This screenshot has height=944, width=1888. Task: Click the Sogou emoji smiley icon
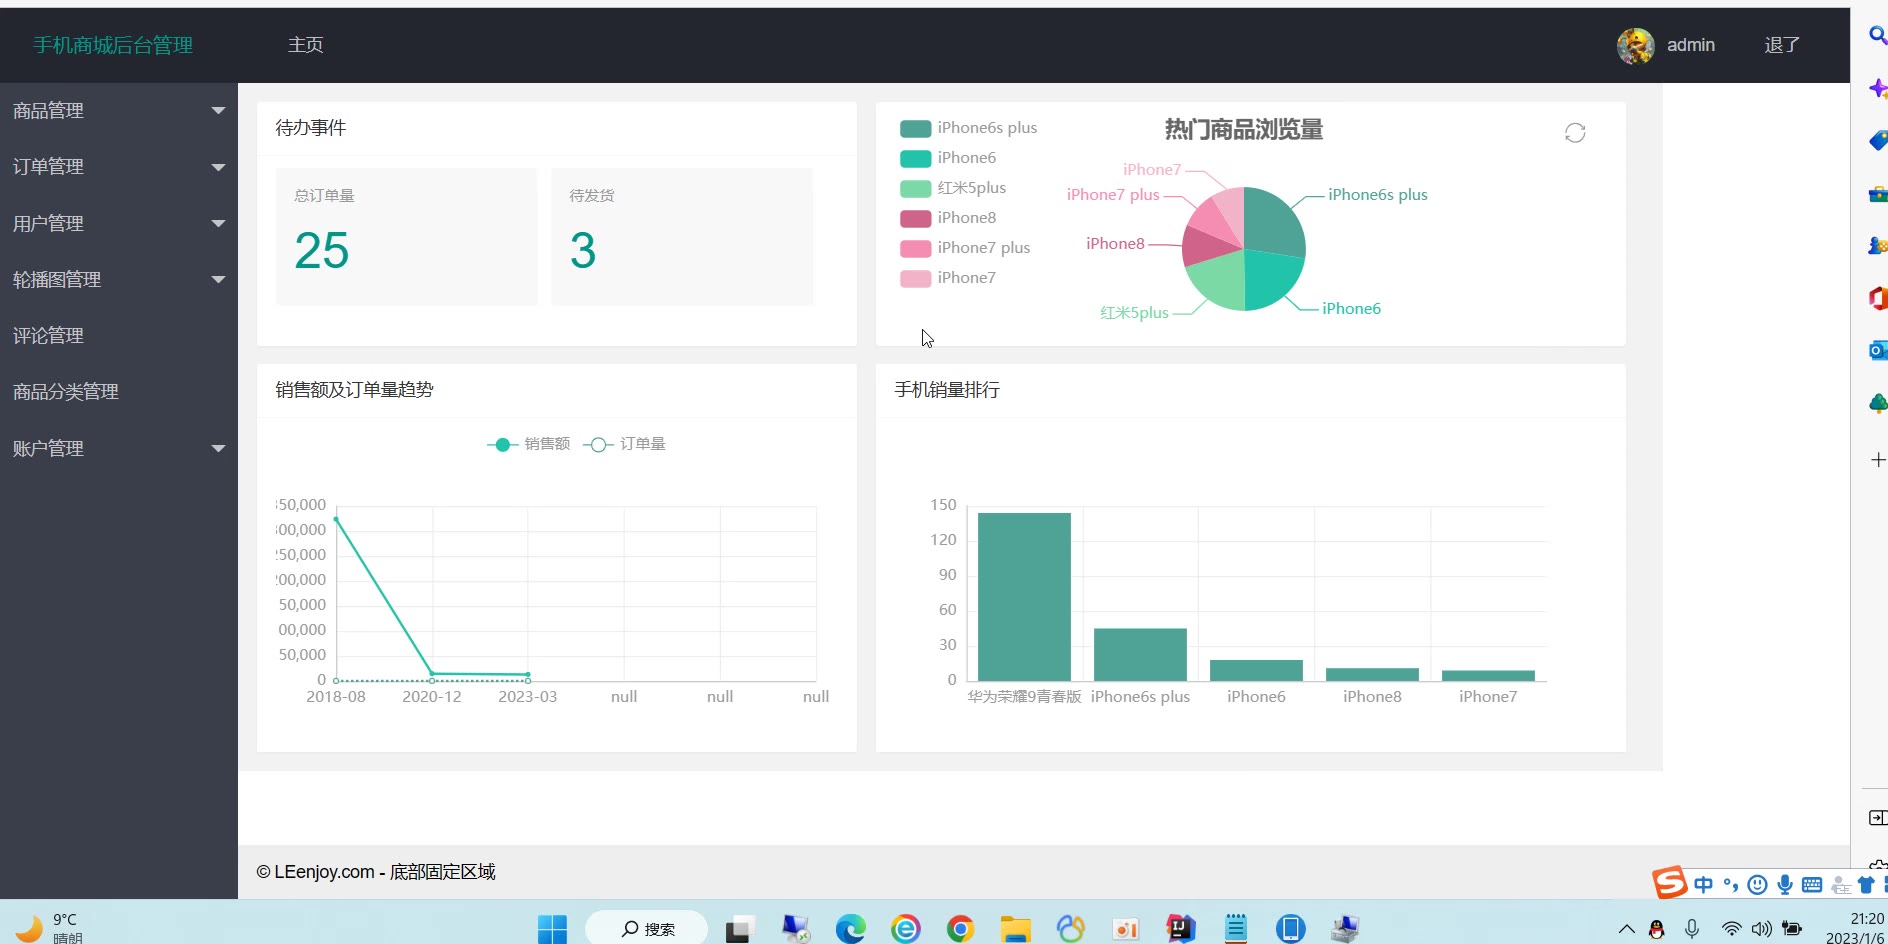pyautogui.click(x=1757, y=885)
